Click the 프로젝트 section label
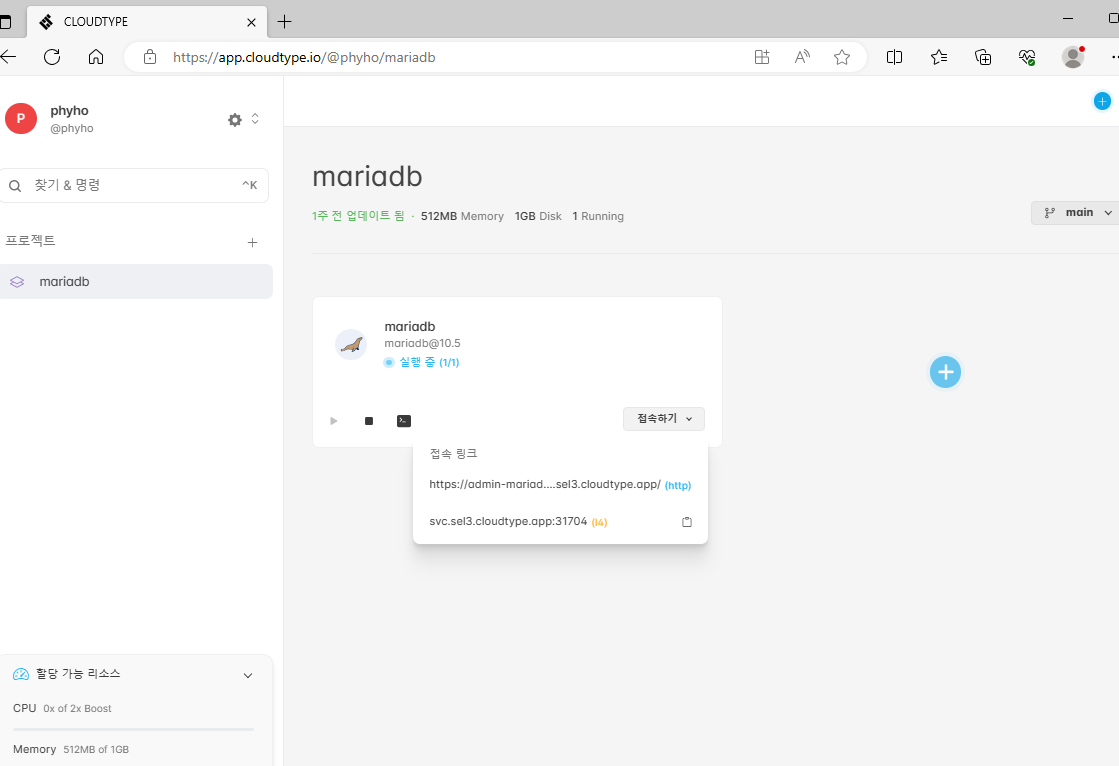 (x=30, y=241)
